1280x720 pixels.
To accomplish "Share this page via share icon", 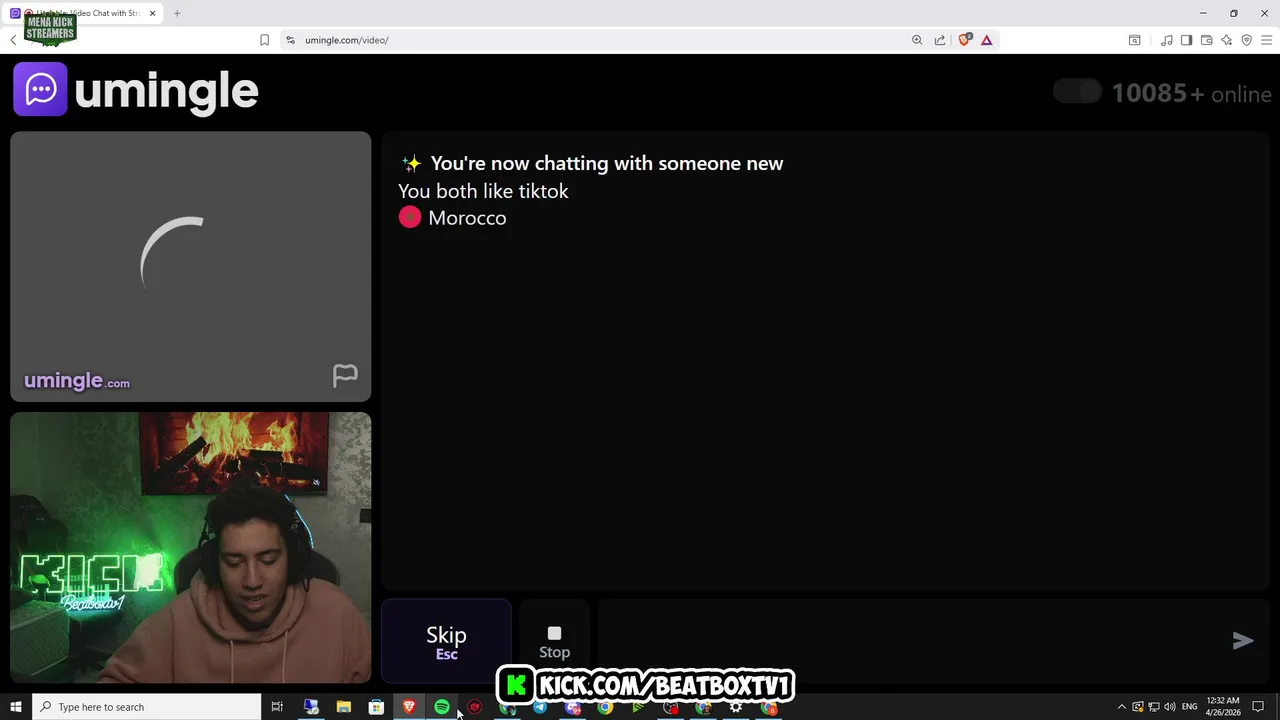I will [x=940, y=40].
